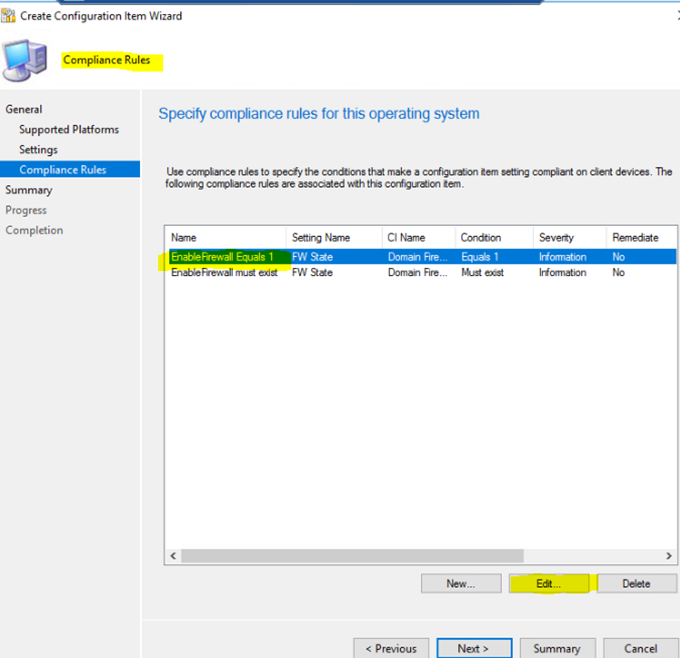Sort by the Severity column header
The image size is (680, 658).
569,238
